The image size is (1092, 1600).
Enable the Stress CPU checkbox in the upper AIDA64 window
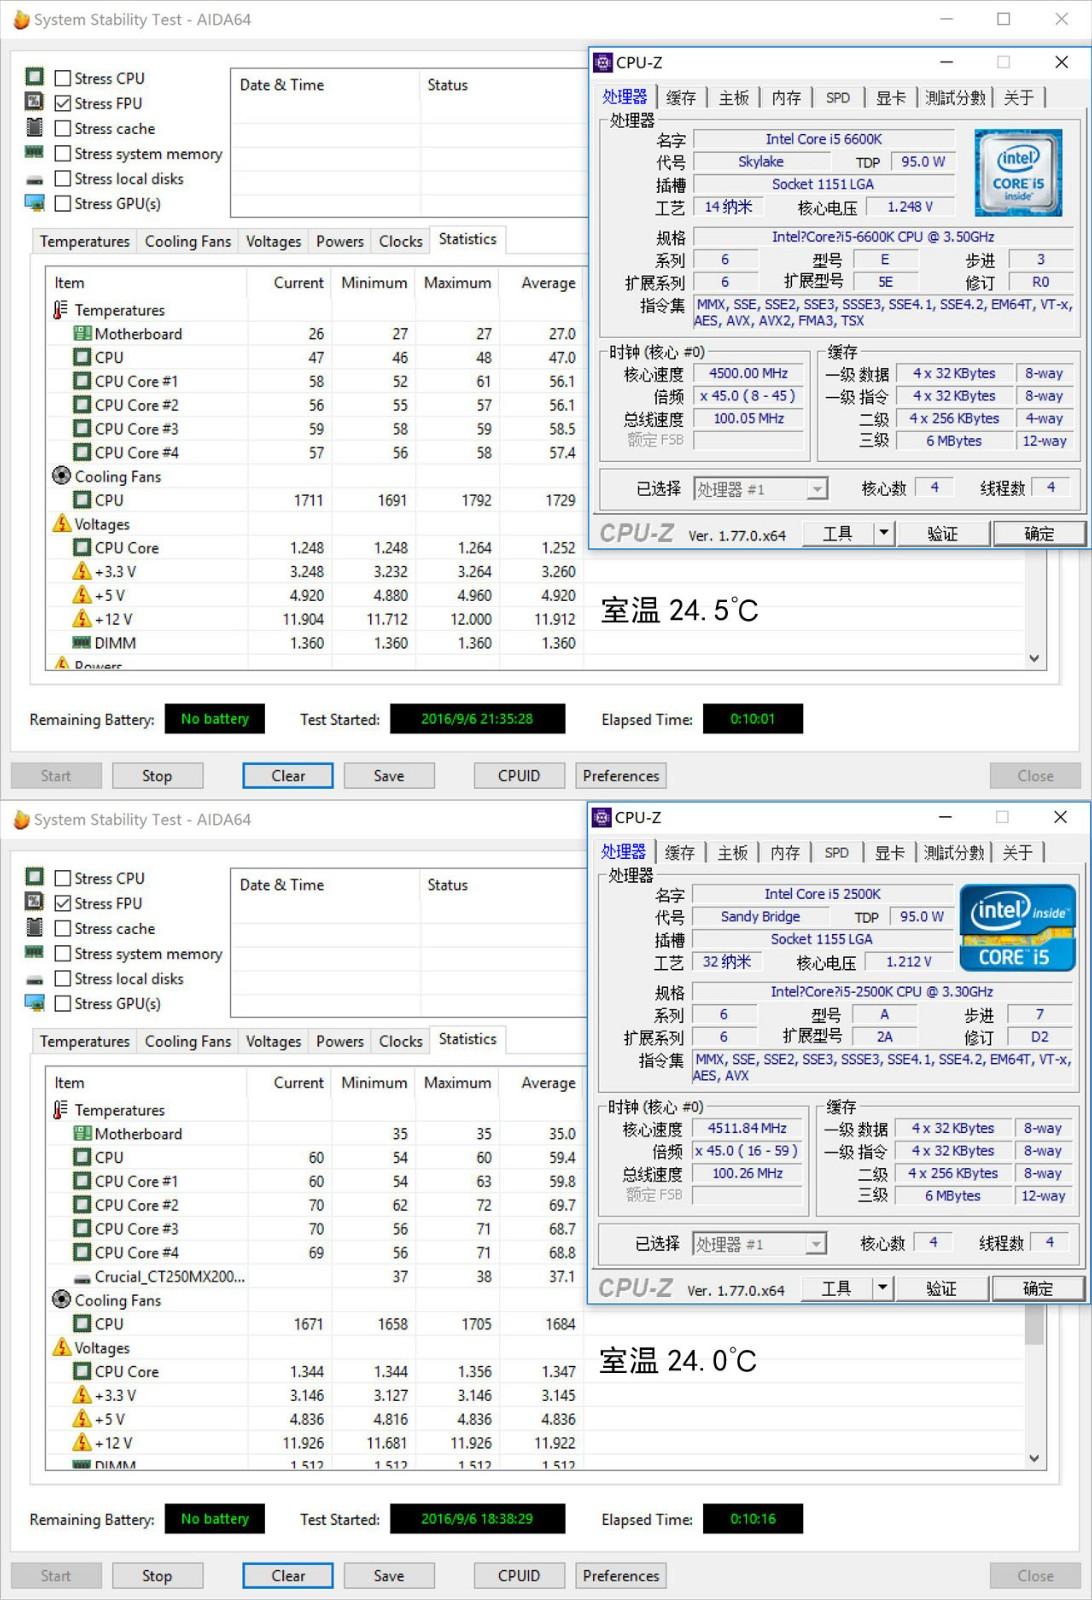63,78
